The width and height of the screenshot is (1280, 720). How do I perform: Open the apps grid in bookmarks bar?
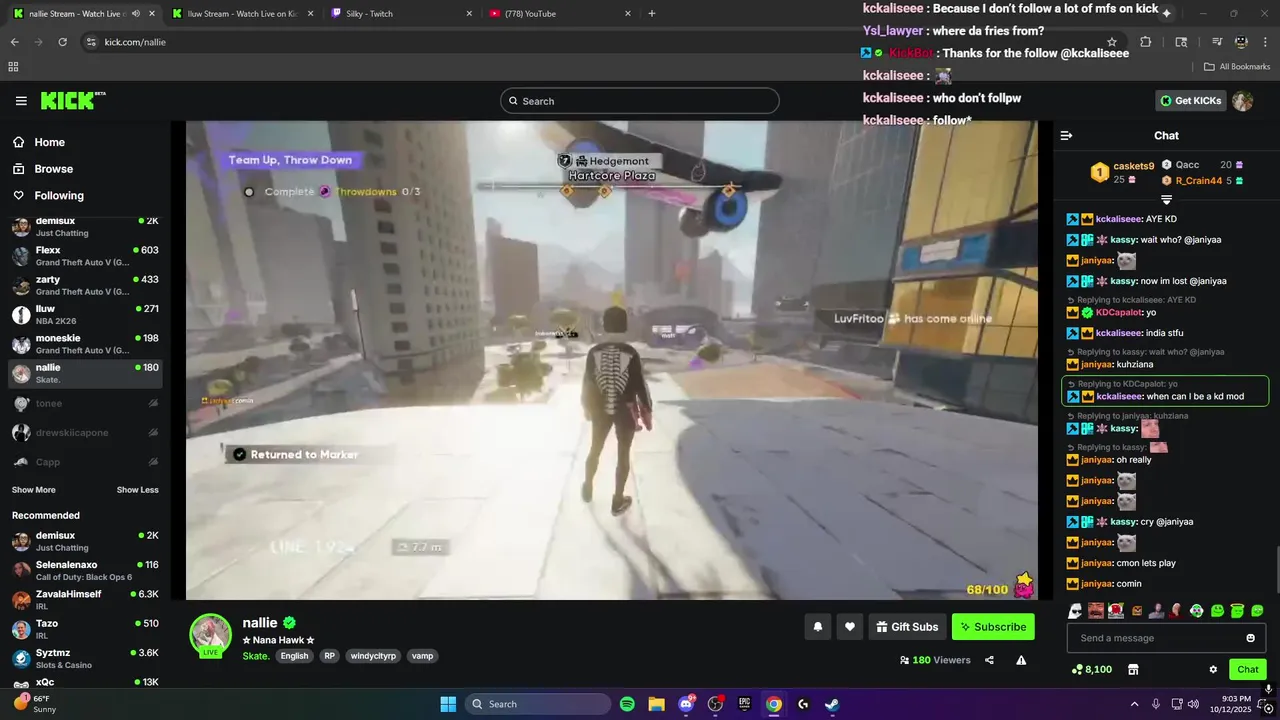13,67
